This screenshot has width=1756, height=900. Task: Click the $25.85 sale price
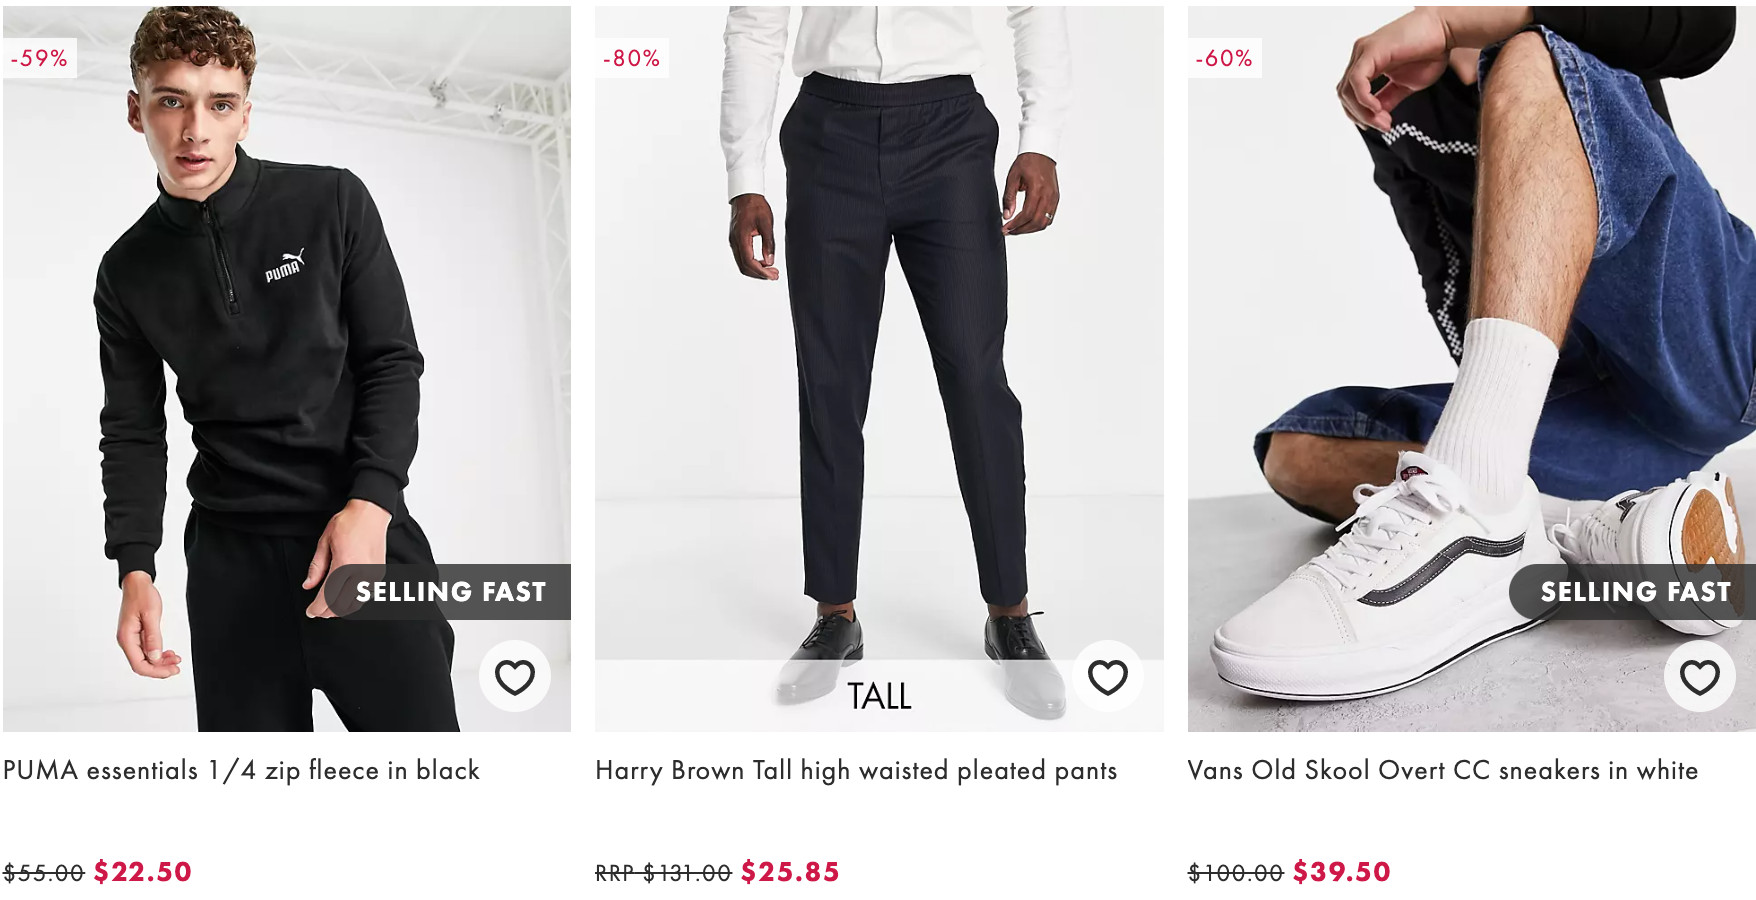(x=790, y=872)
